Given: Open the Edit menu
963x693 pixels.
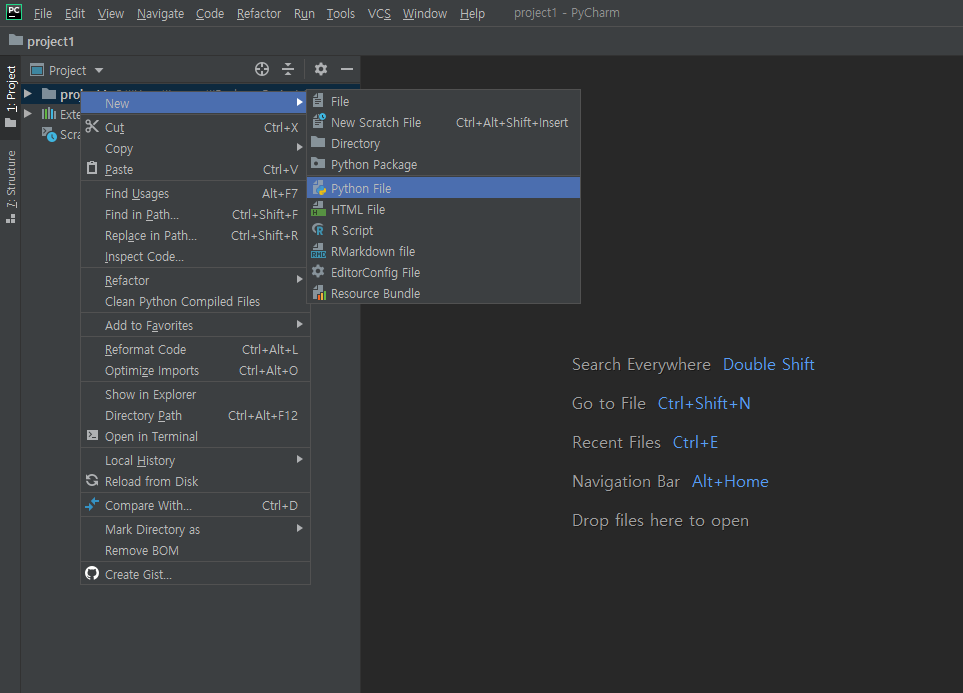Looking at the screenshot, I should click(75, 13).
